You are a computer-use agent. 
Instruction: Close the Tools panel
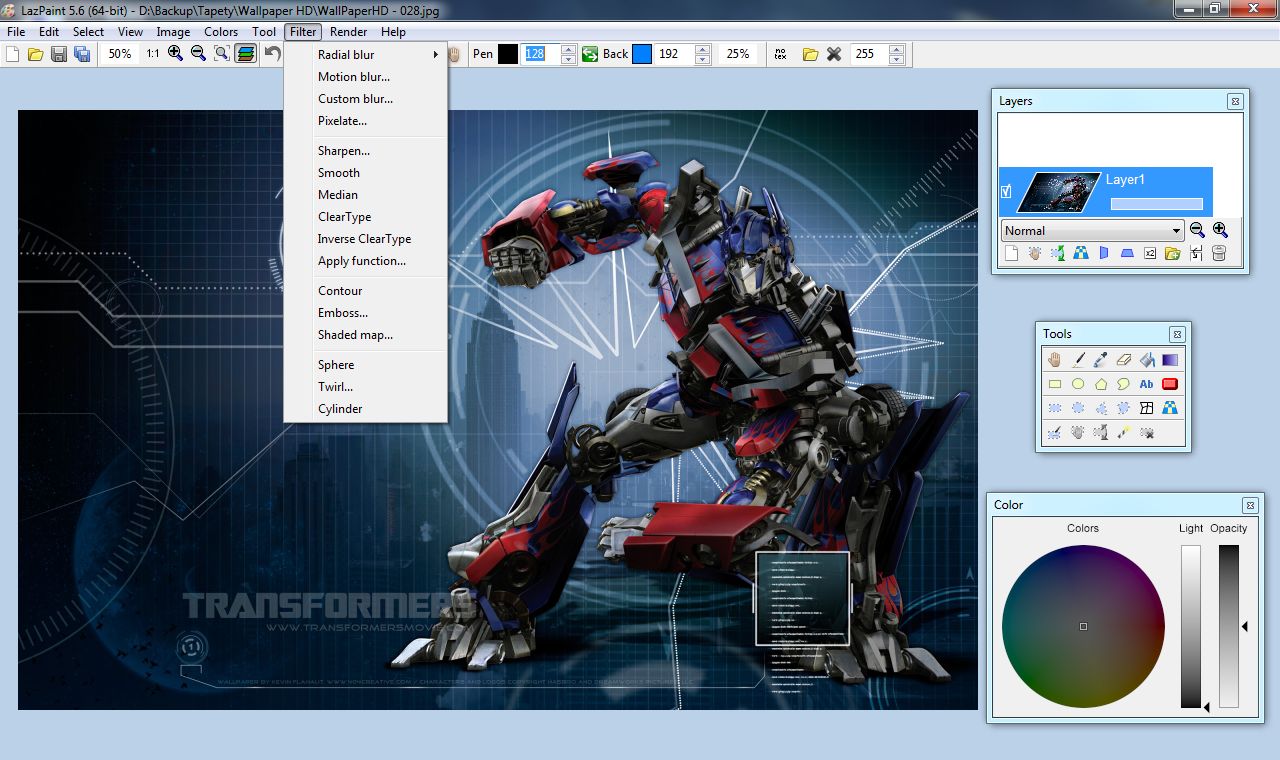(1177, 334)
